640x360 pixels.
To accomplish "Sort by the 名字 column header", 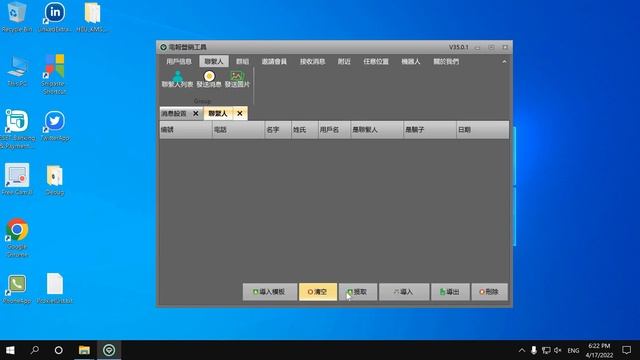I will [278, 130].
